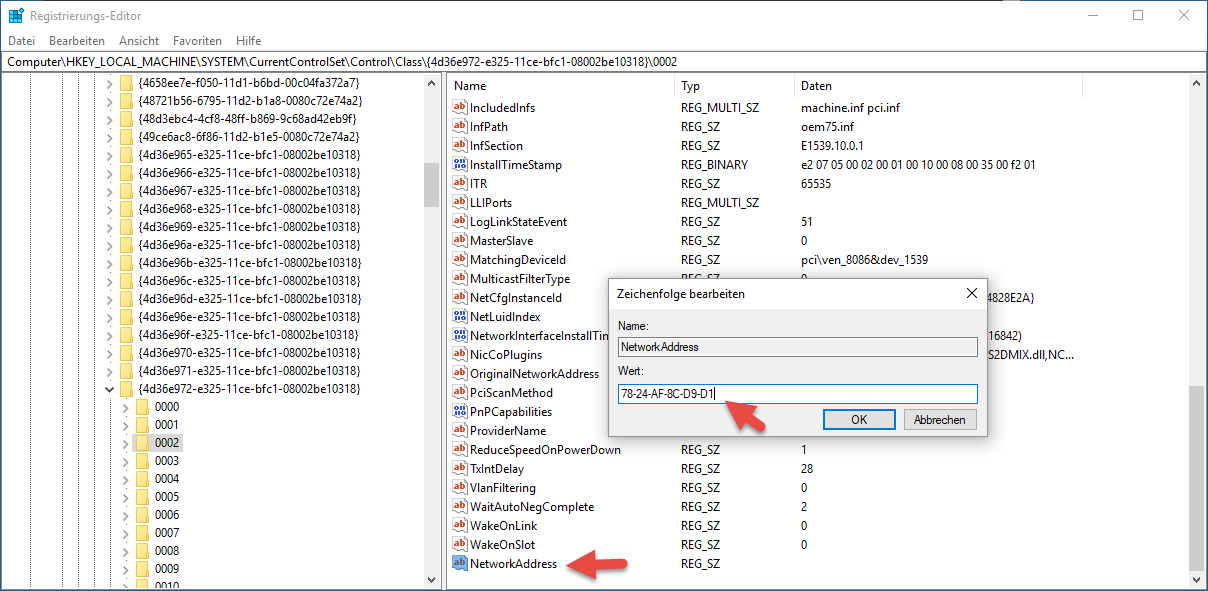
Task: Open the Favoriten menu
Action: click(x=197, y=41)
